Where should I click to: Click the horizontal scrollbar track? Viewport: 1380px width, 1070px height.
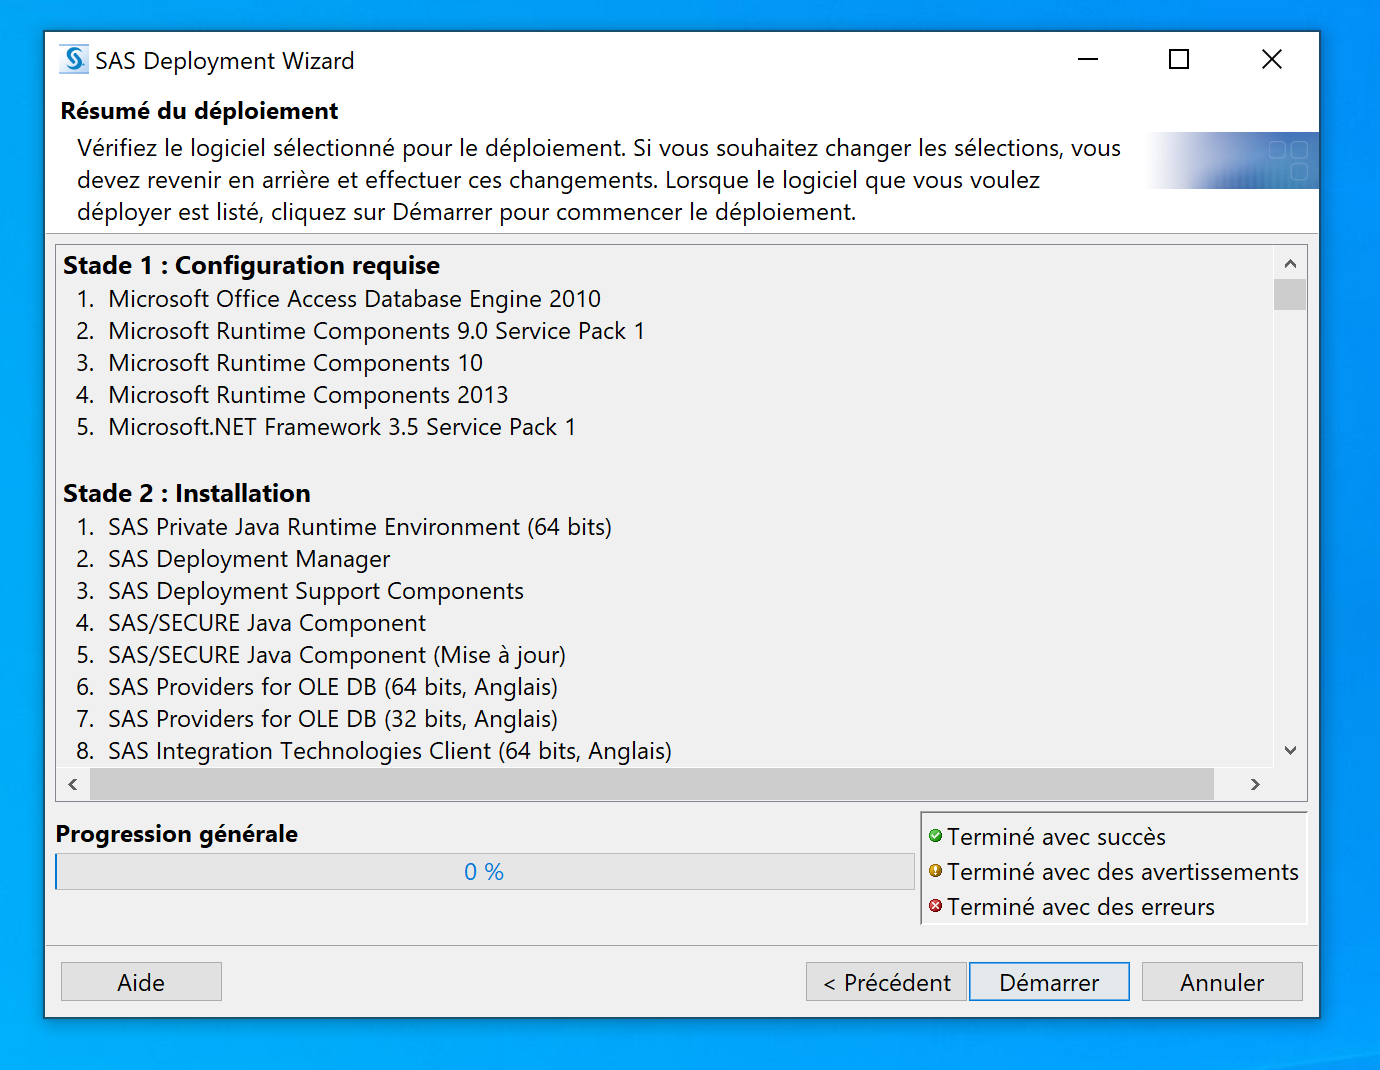(650, 784)
